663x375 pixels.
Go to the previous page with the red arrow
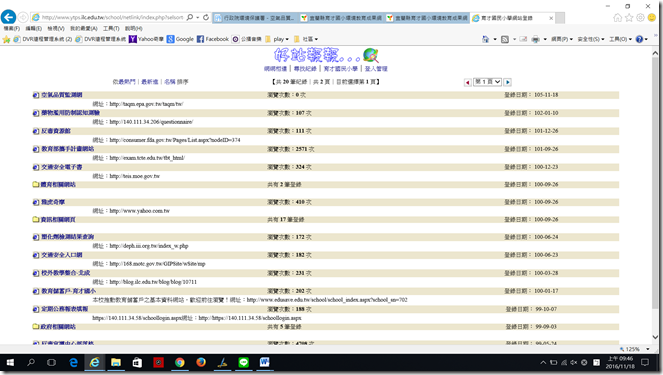[x=468, y=82]
